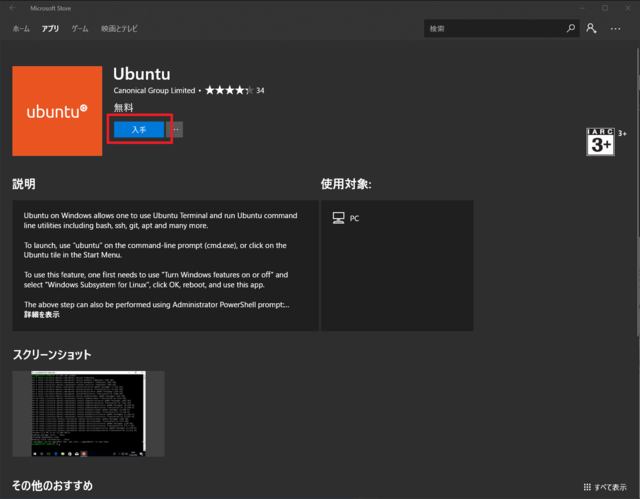Click the Ubuntu title text
The image size is (640, 499).
(x=142, y=74)
